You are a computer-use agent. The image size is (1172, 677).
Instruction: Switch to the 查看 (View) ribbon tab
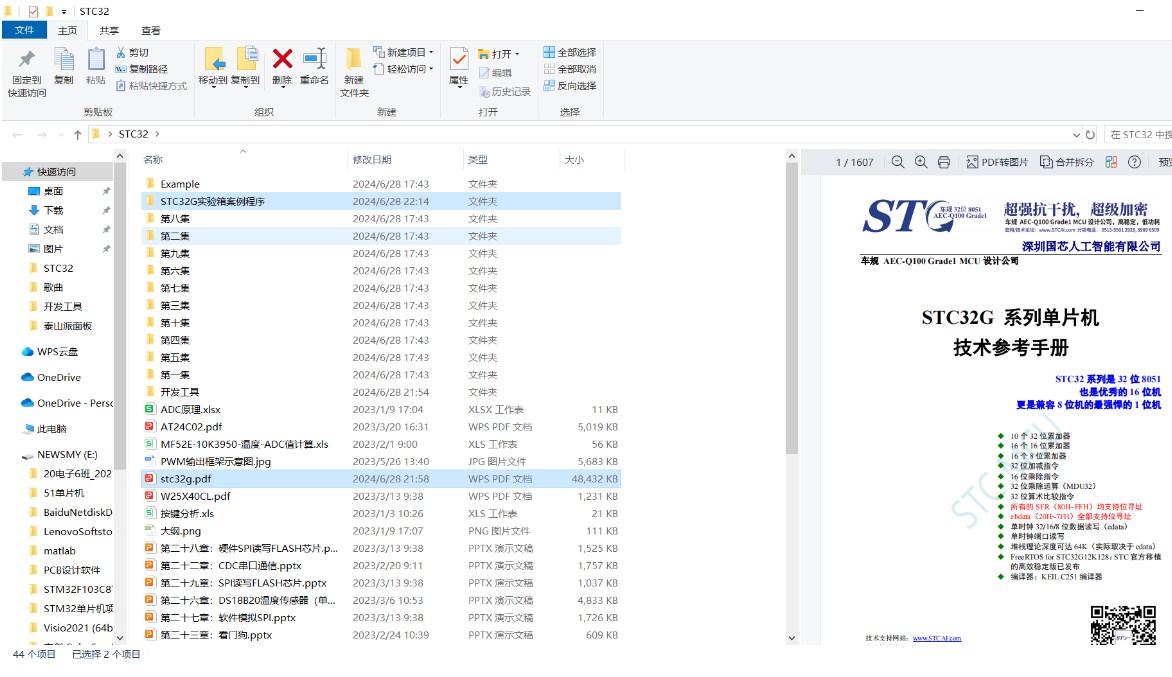(x=151, y=30)
